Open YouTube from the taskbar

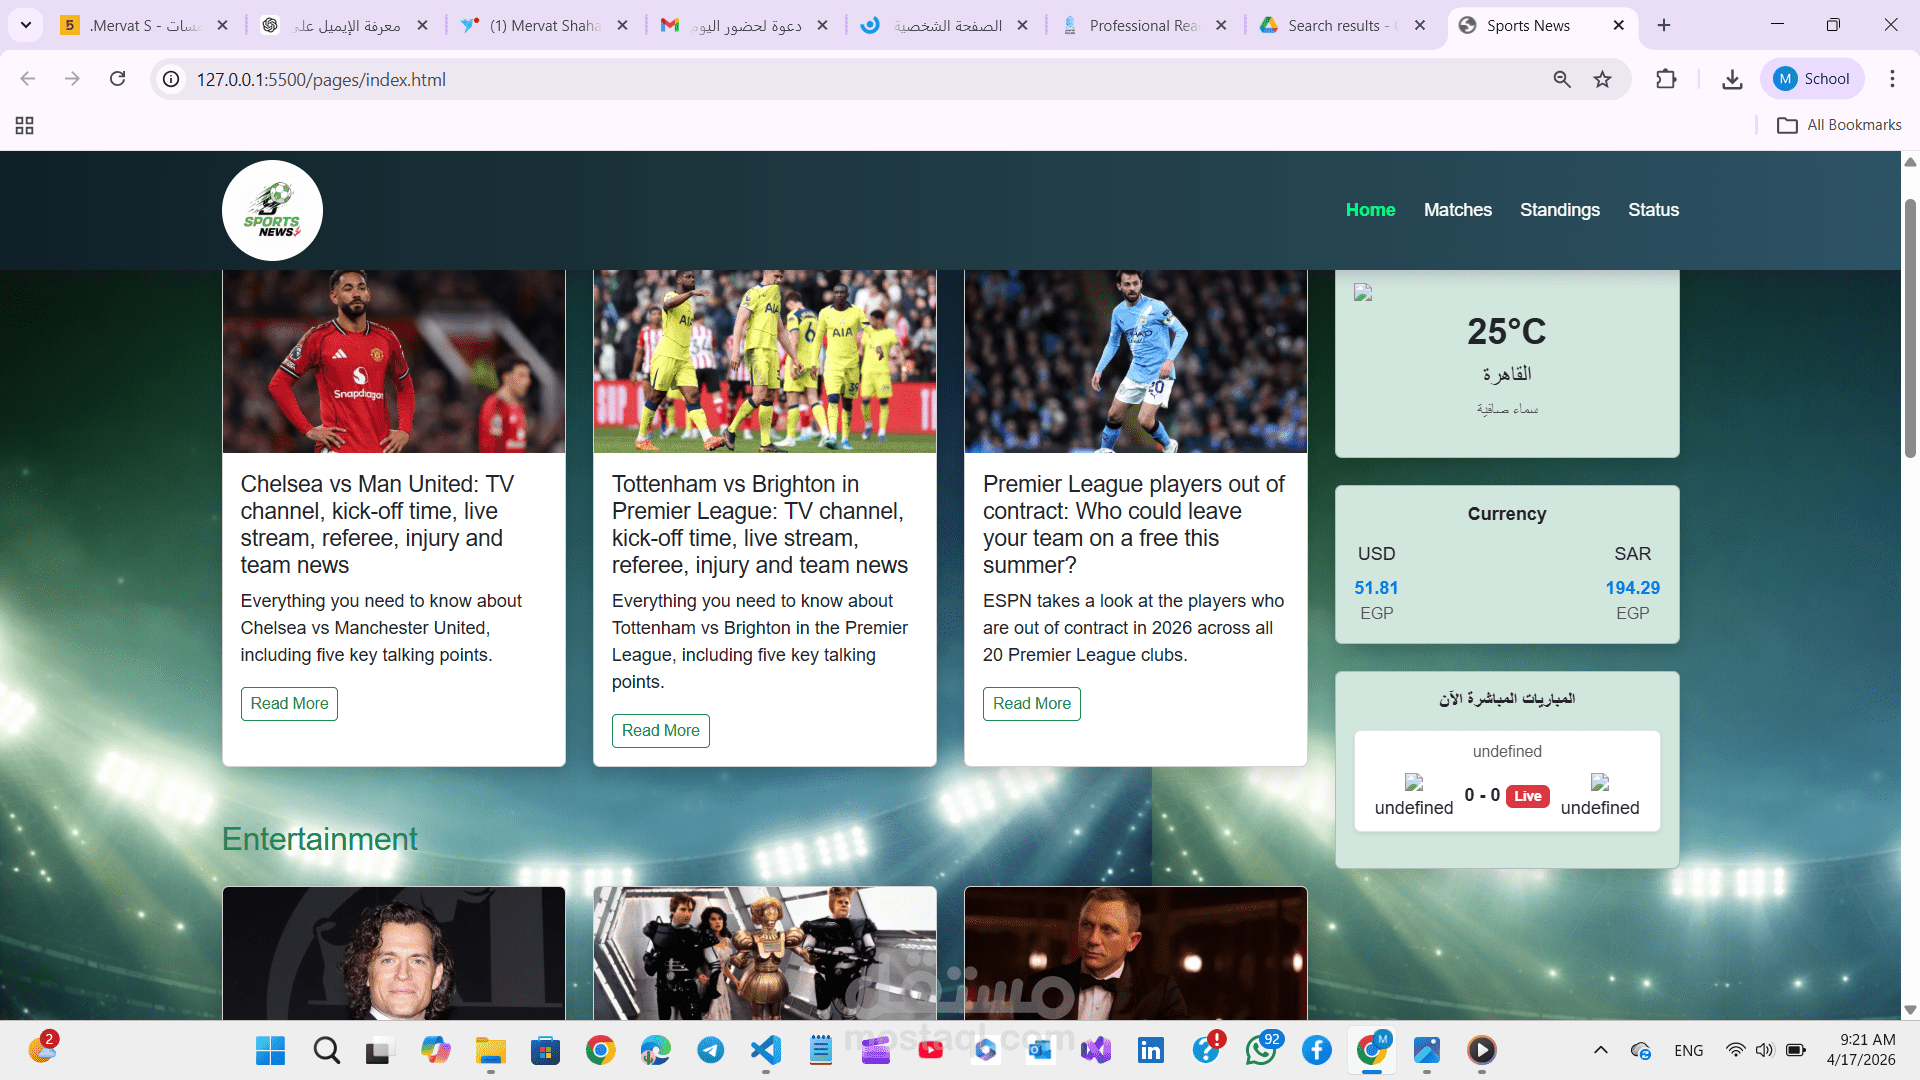(931, 1051)
